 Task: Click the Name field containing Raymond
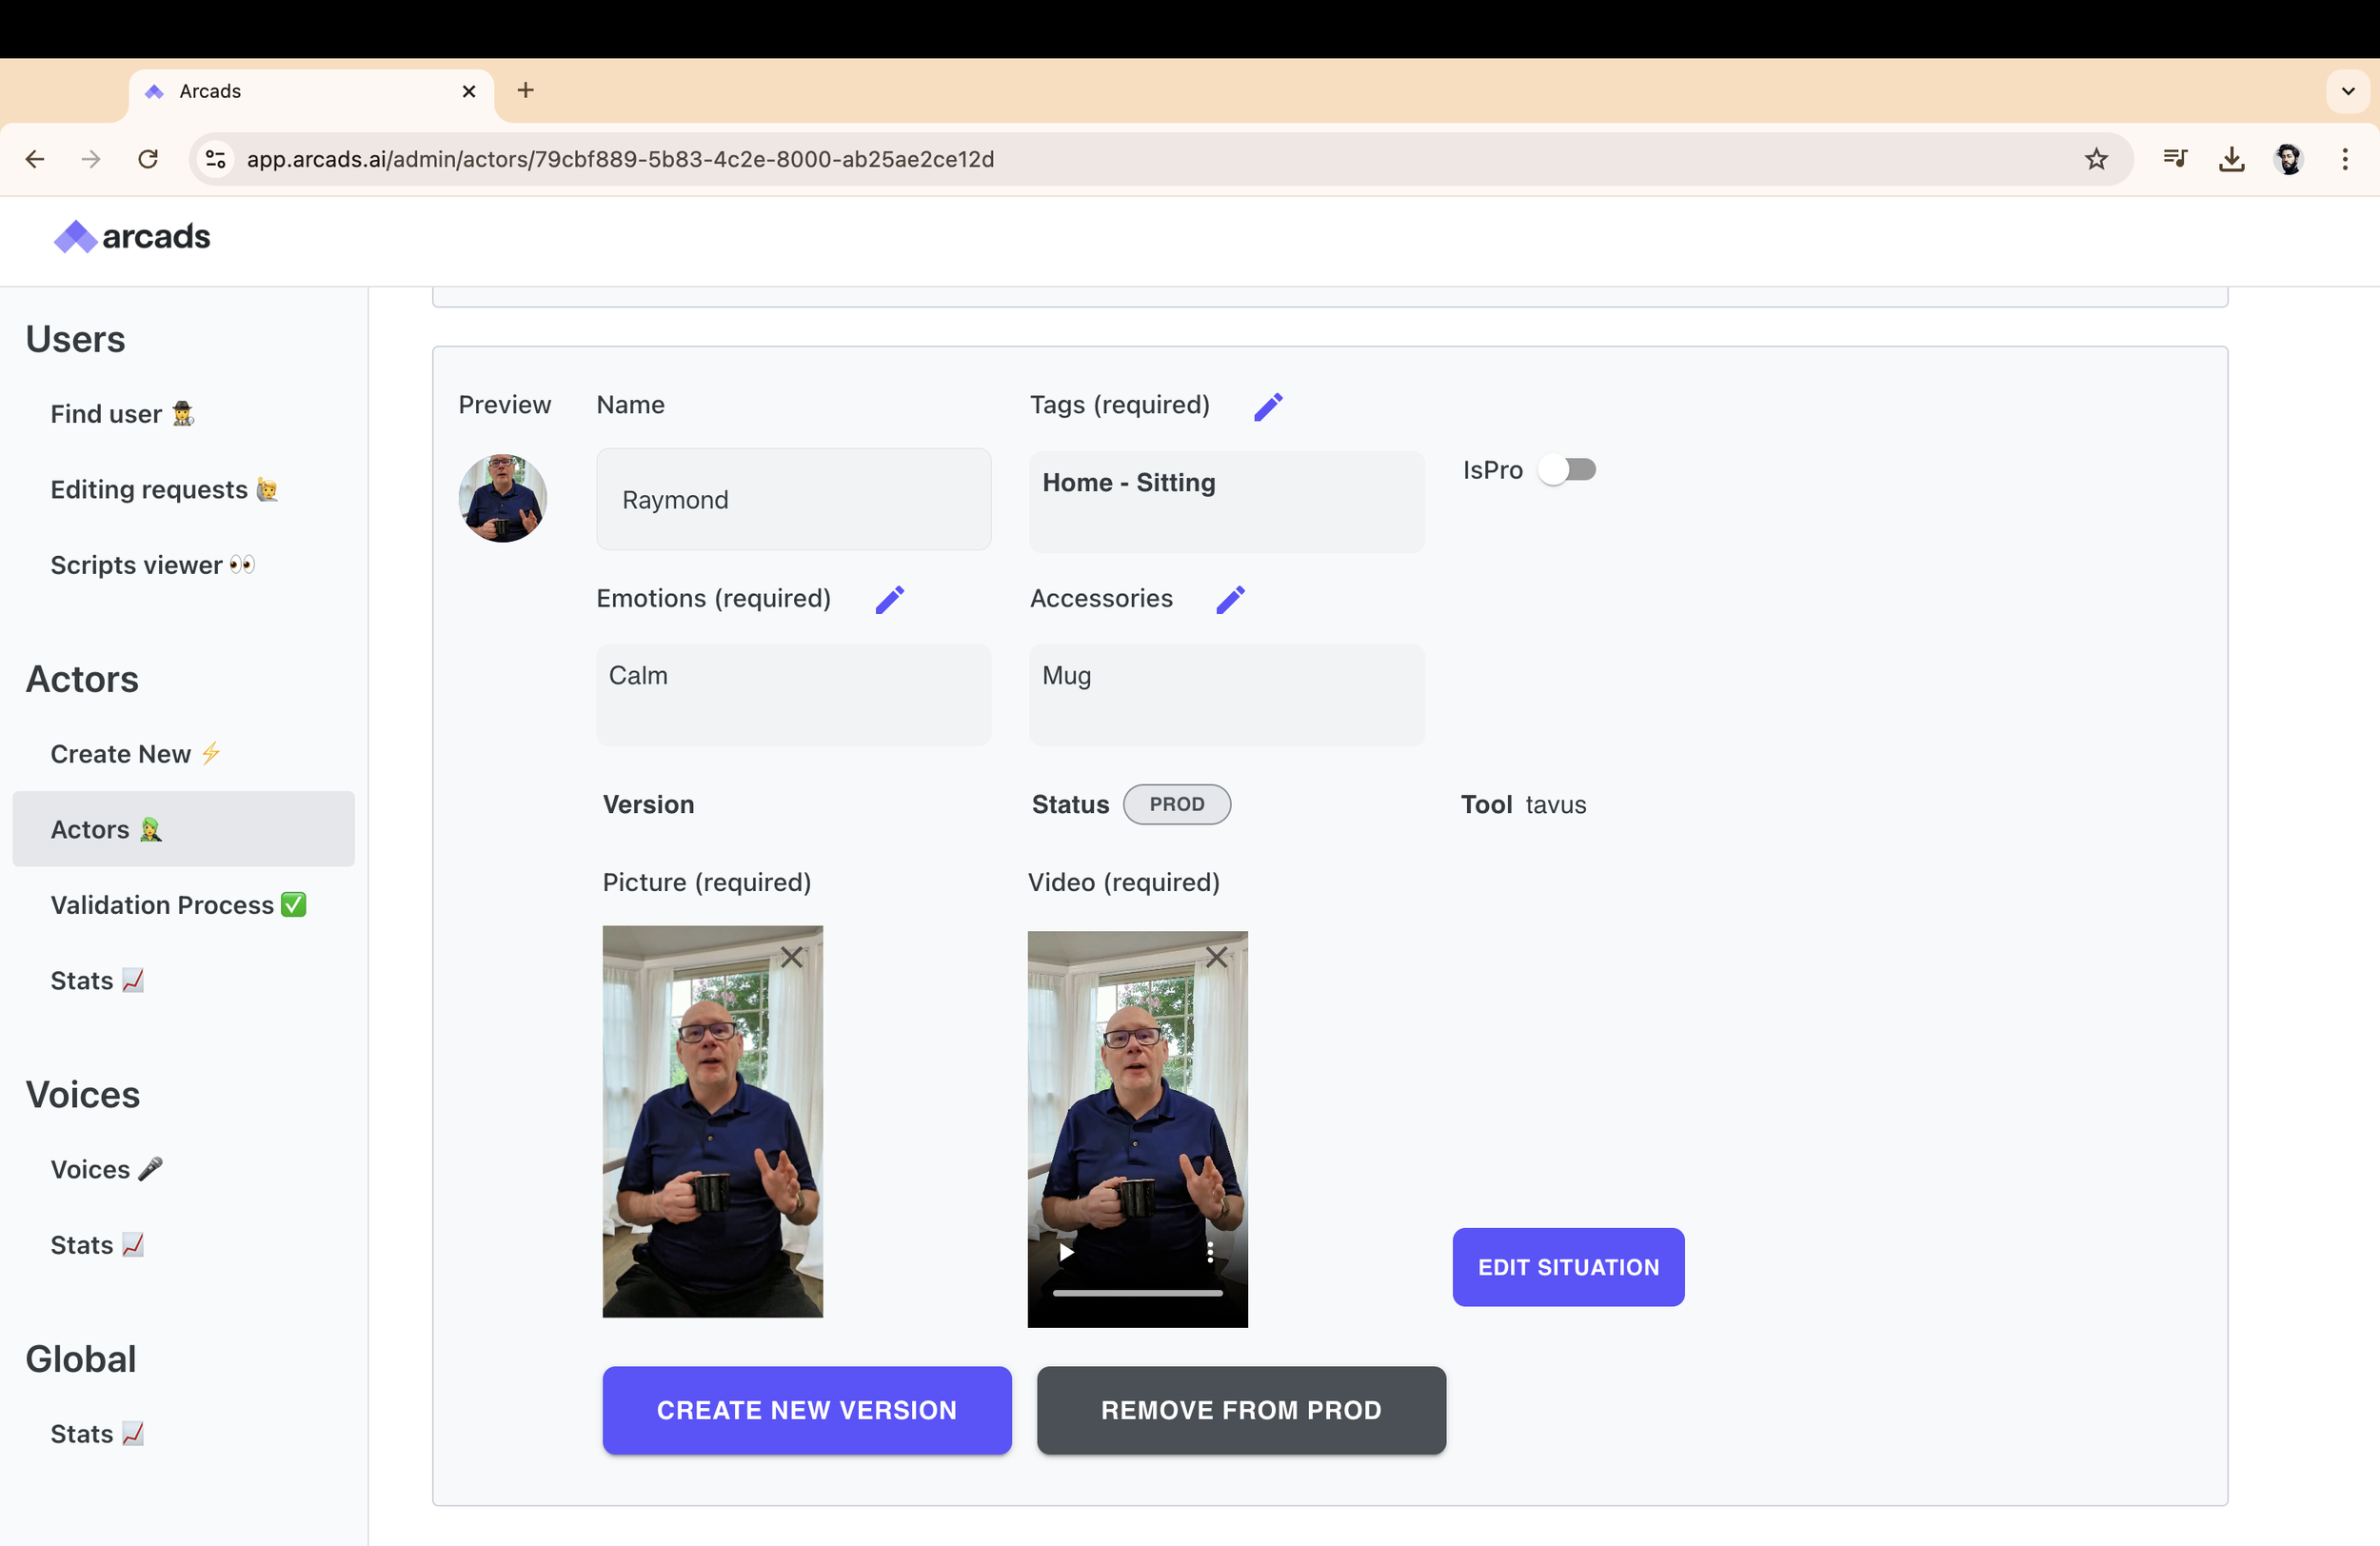click(793, 499)
